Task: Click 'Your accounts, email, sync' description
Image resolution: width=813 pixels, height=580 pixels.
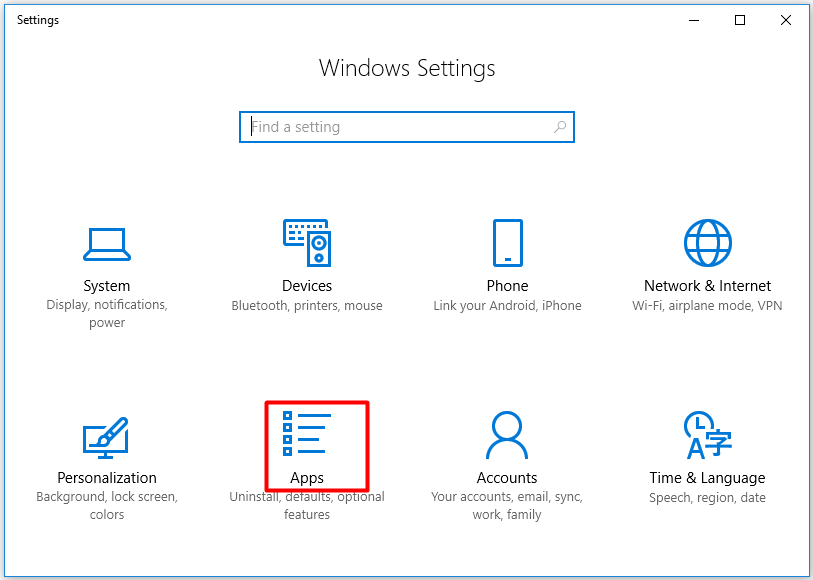Action: point(507,505)
